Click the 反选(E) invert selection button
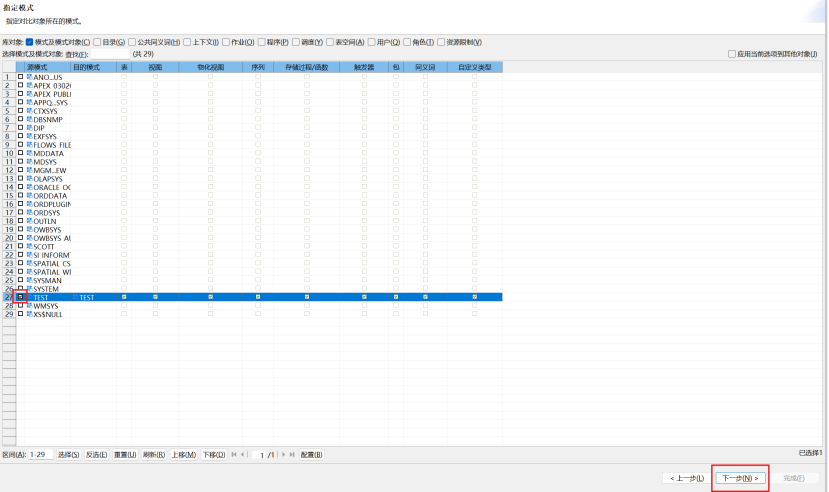829x492 pixels. point(96,454)
